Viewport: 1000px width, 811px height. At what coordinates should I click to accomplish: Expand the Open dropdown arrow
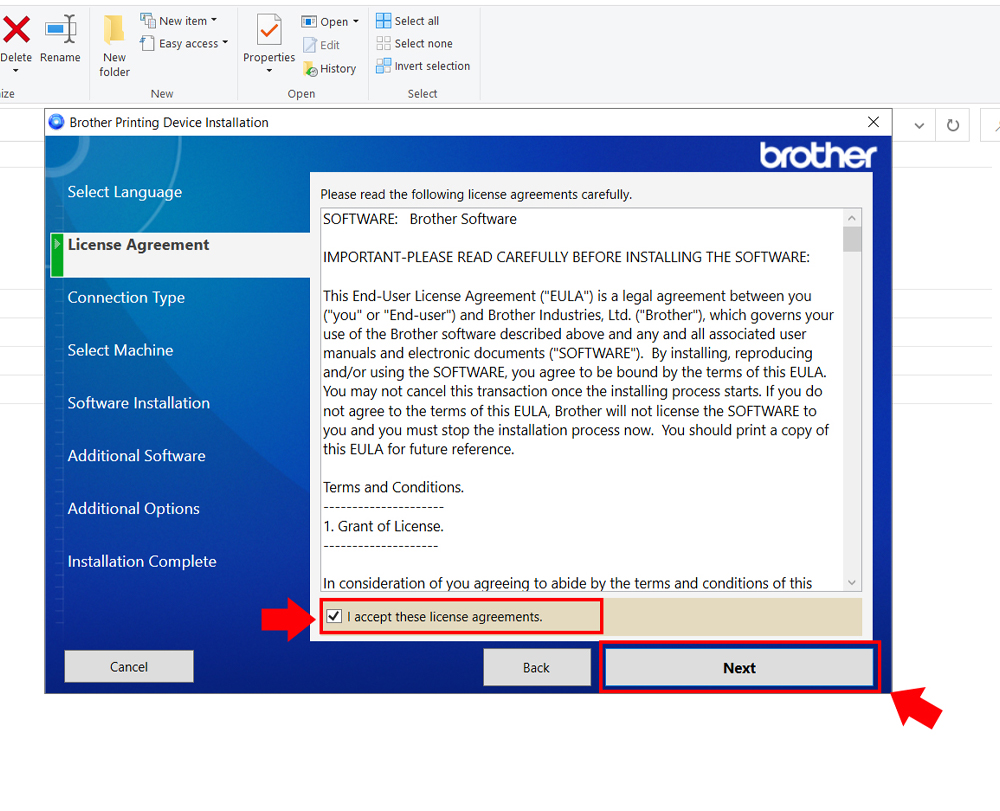(355, 22)
